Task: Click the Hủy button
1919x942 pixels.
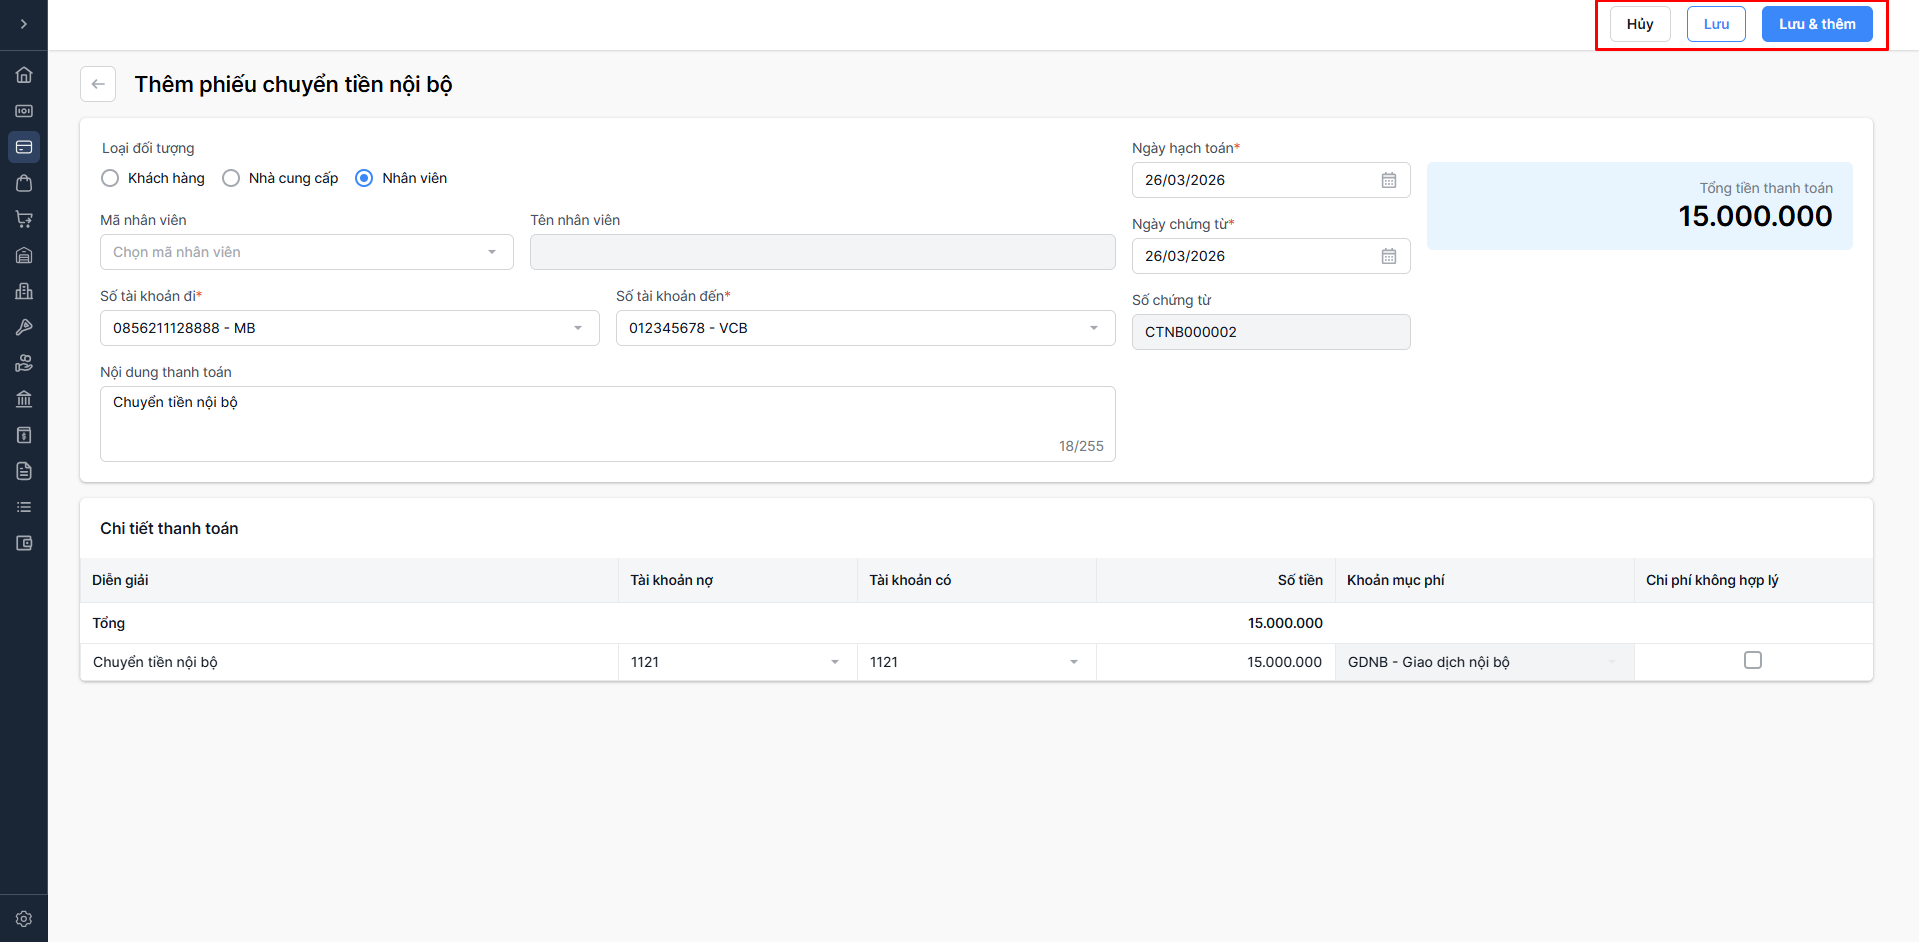Action: click(1639, 24)
